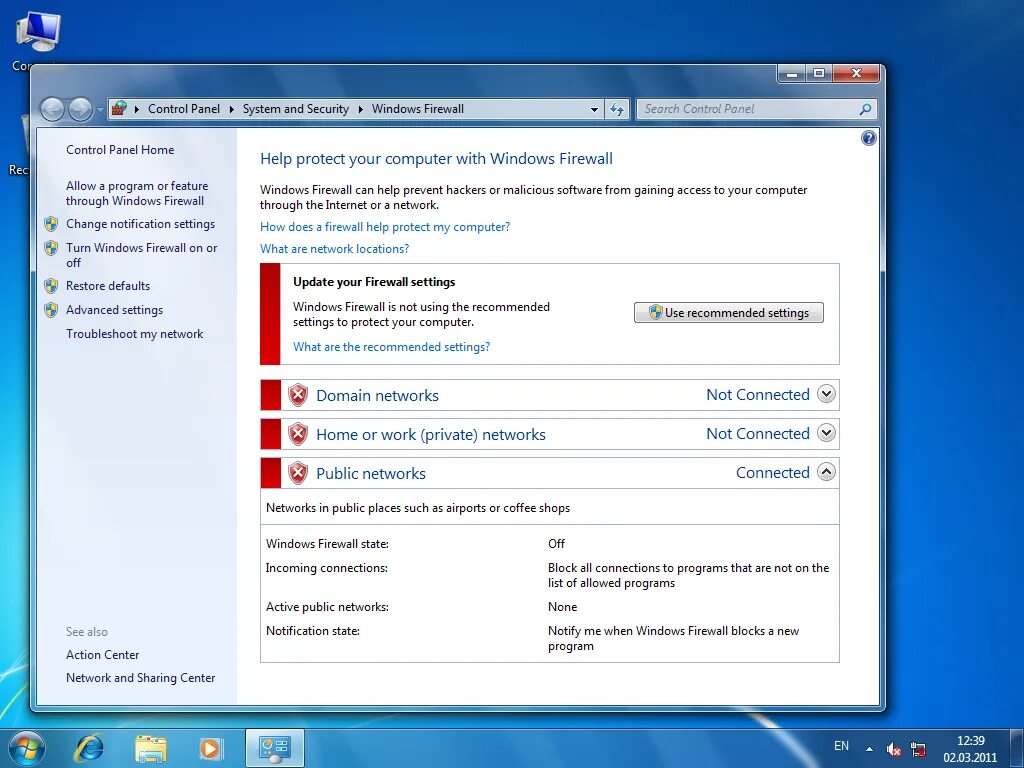Click the EN language indicator
This screenshot has height=768, width=1024.
pos(841,746)
